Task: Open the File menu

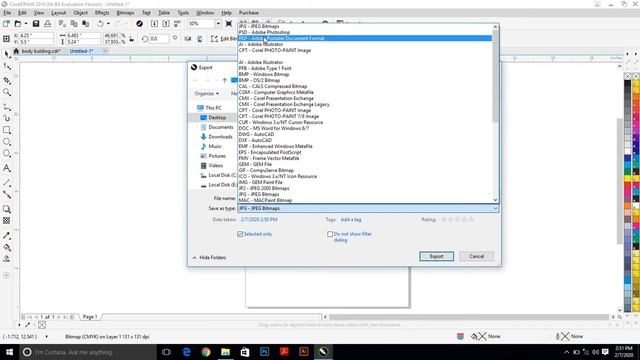Action: point(7,13)
